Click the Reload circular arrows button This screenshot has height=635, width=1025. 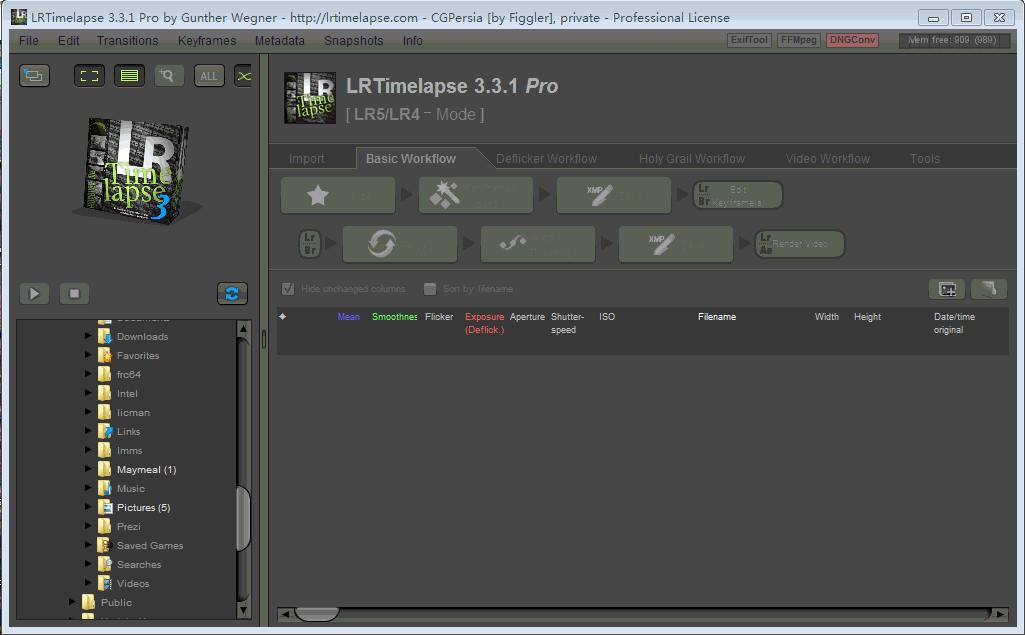(x=400, y=244)
